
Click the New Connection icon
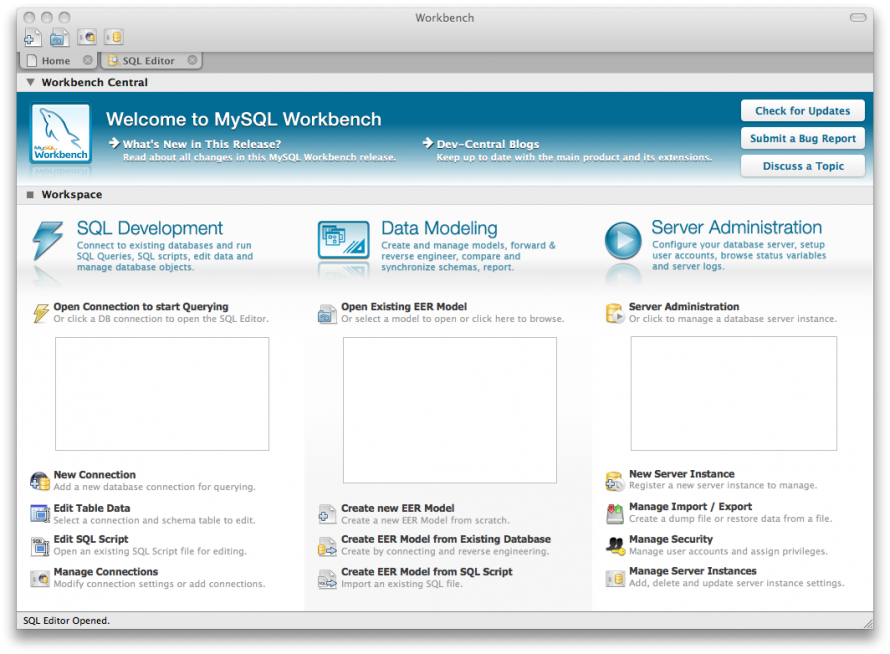(38, 479)
